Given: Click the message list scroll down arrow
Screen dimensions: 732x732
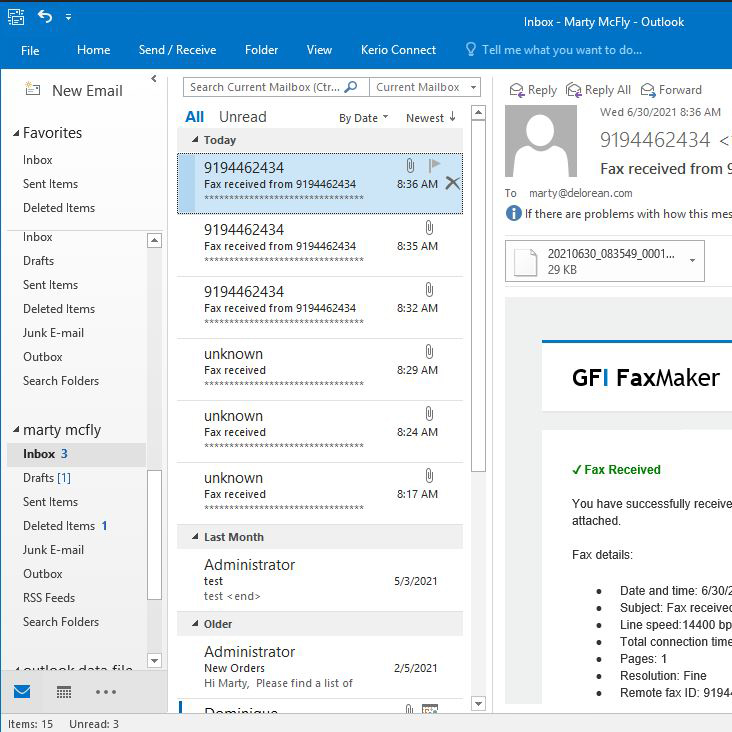Looking at the screenshot, I should point(479,703).
